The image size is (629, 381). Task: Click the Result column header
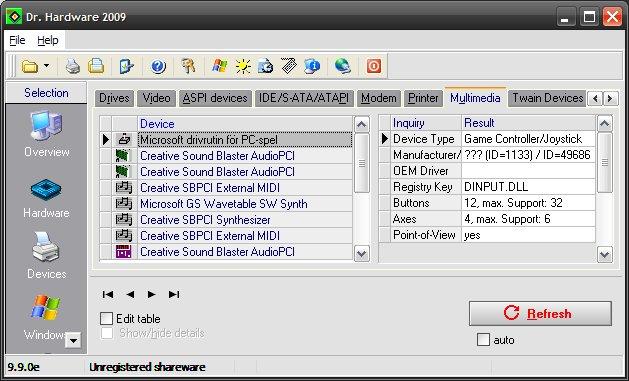pos(528,123)
